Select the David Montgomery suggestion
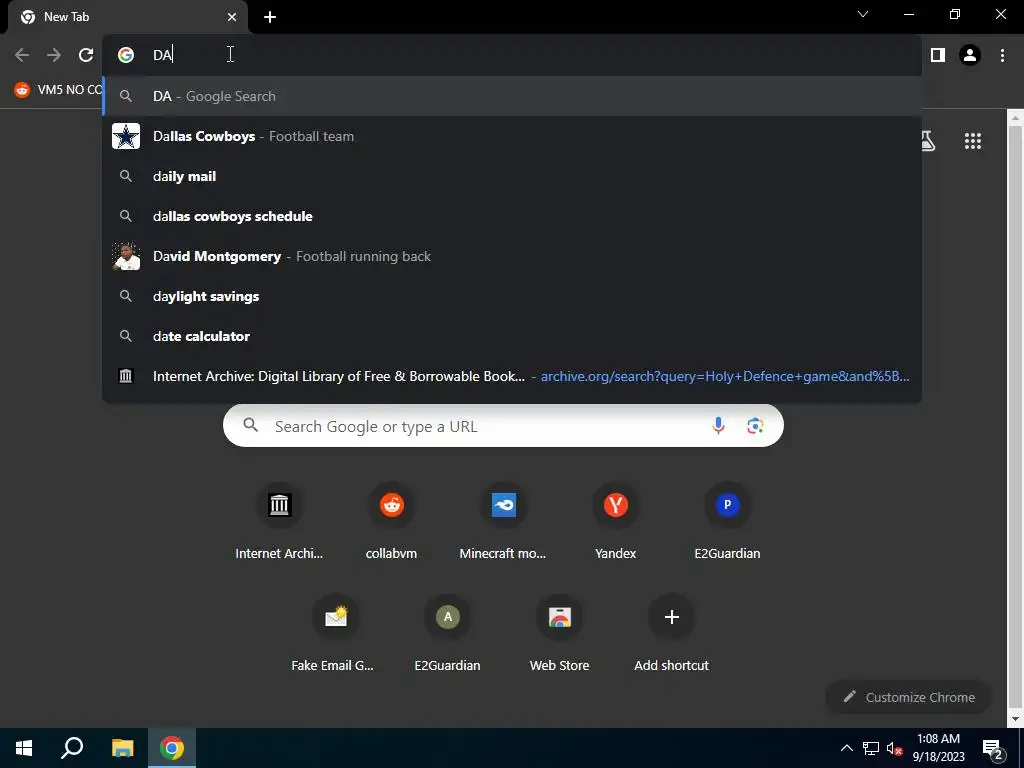Viewport: 1024px width, 768px height. click(512, 256)
